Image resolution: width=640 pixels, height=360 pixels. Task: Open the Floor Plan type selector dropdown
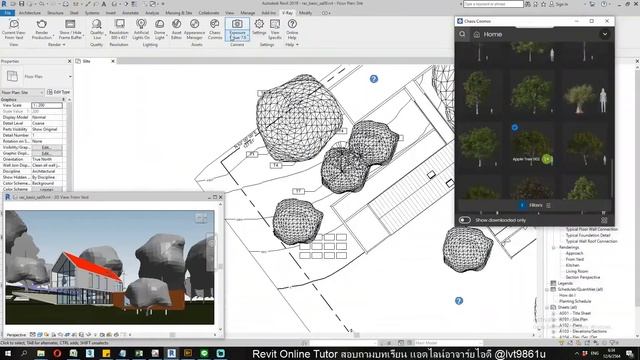coord(70,76)
